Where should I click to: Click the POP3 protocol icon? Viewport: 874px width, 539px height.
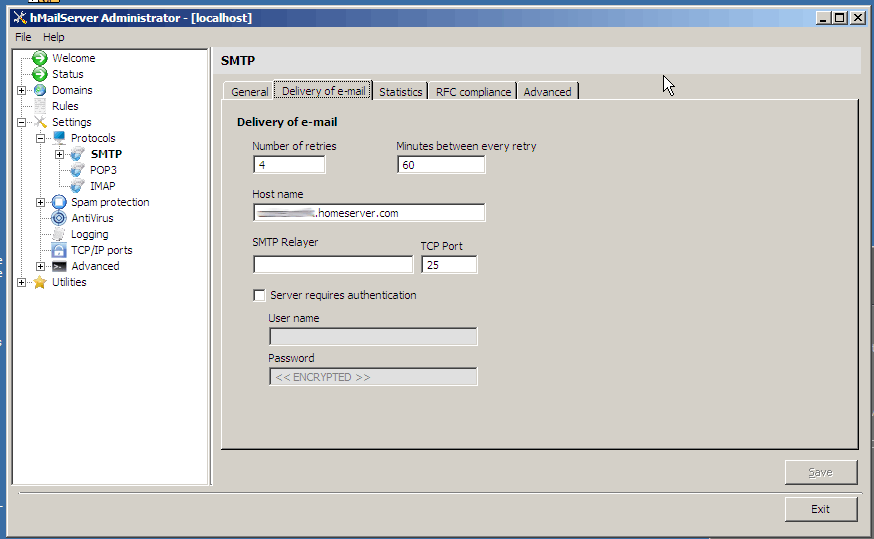[77, 170]
